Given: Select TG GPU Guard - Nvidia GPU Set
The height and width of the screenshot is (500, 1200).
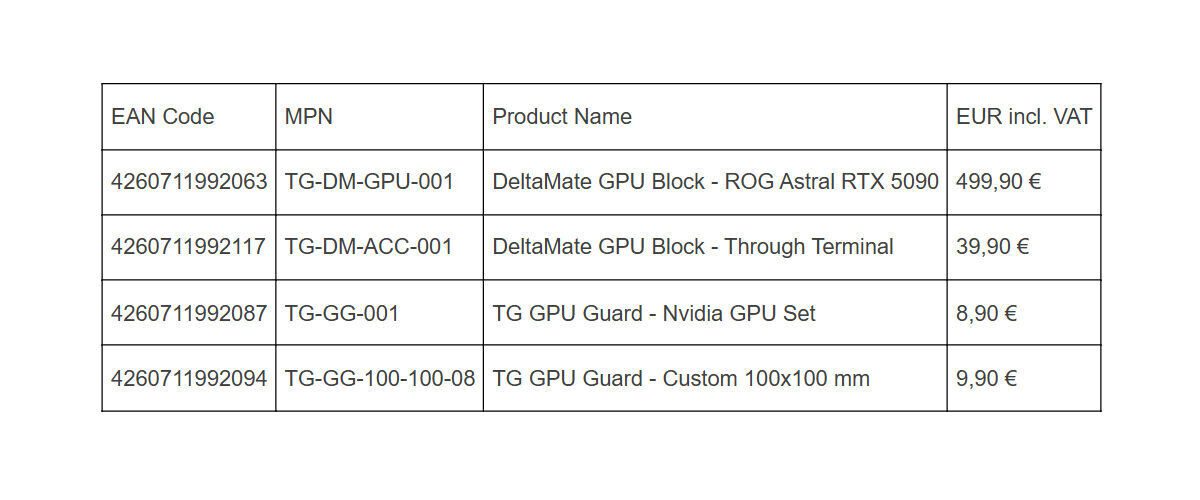Looking at the screenshot, I should tap(654, 314).
